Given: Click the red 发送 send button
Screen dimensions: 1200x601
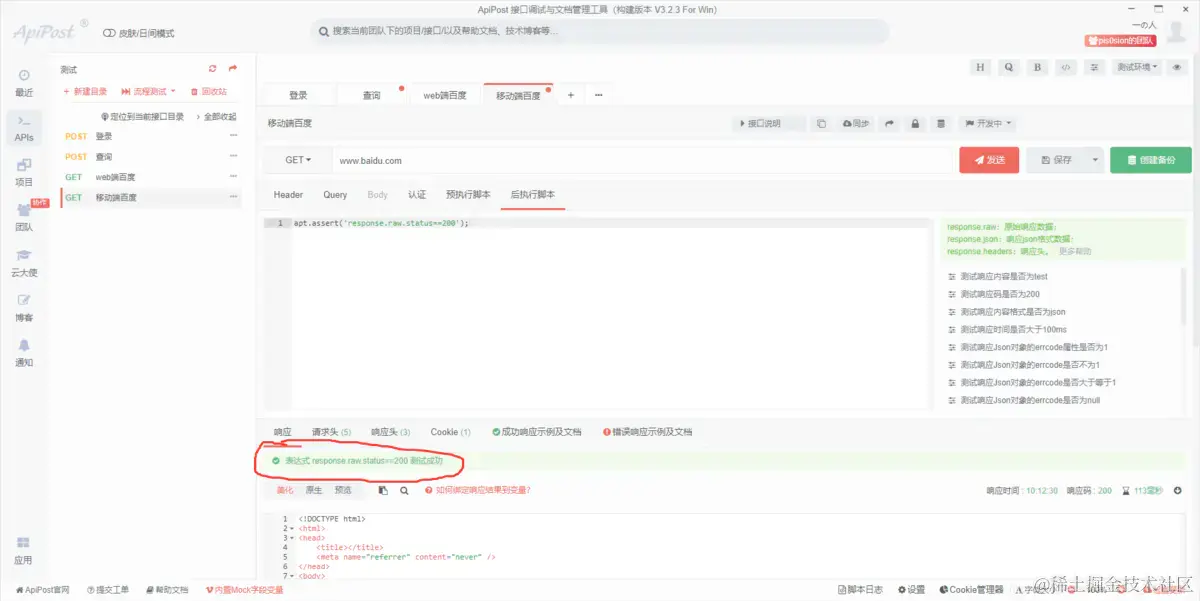Looking at the screenshot, I should tap(989, 160).
